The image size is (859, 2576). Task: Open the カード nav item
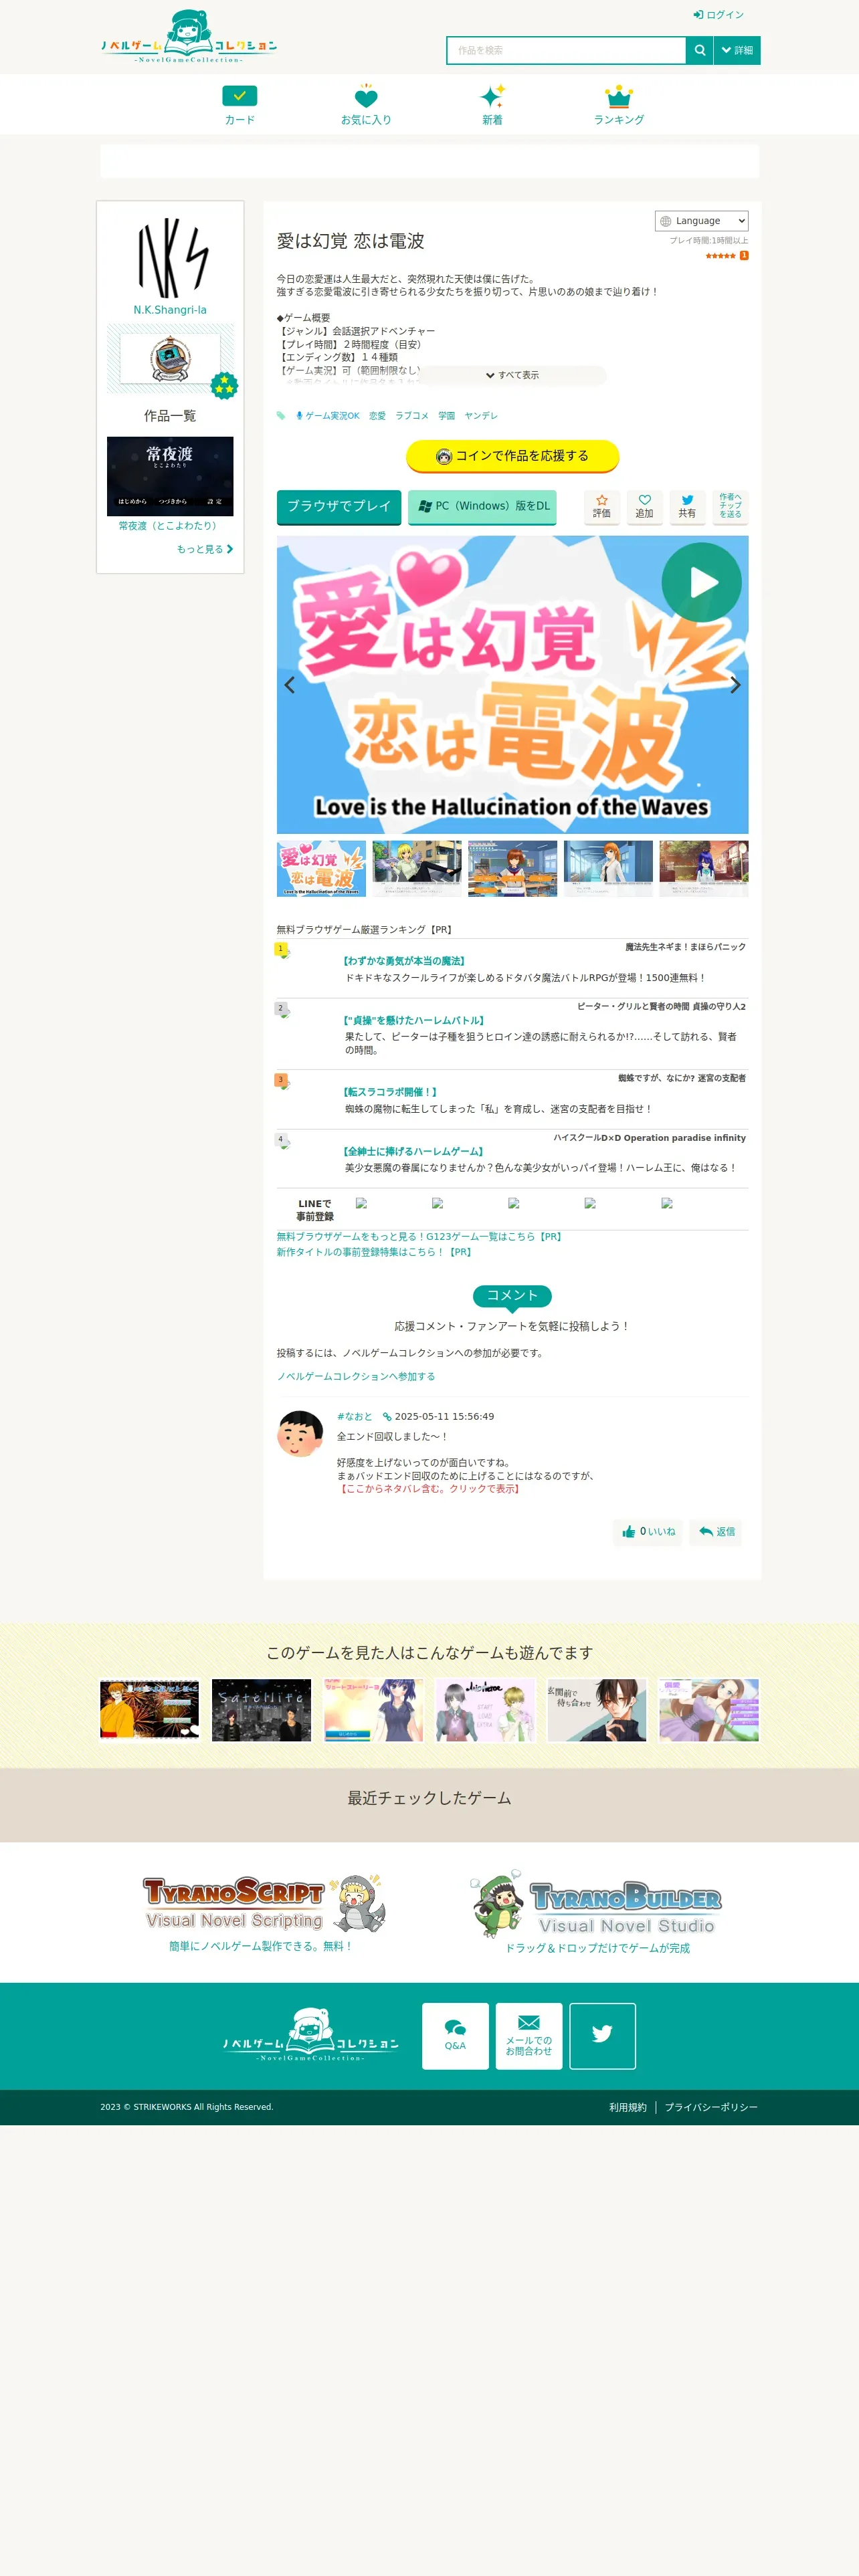pos(240,105)
